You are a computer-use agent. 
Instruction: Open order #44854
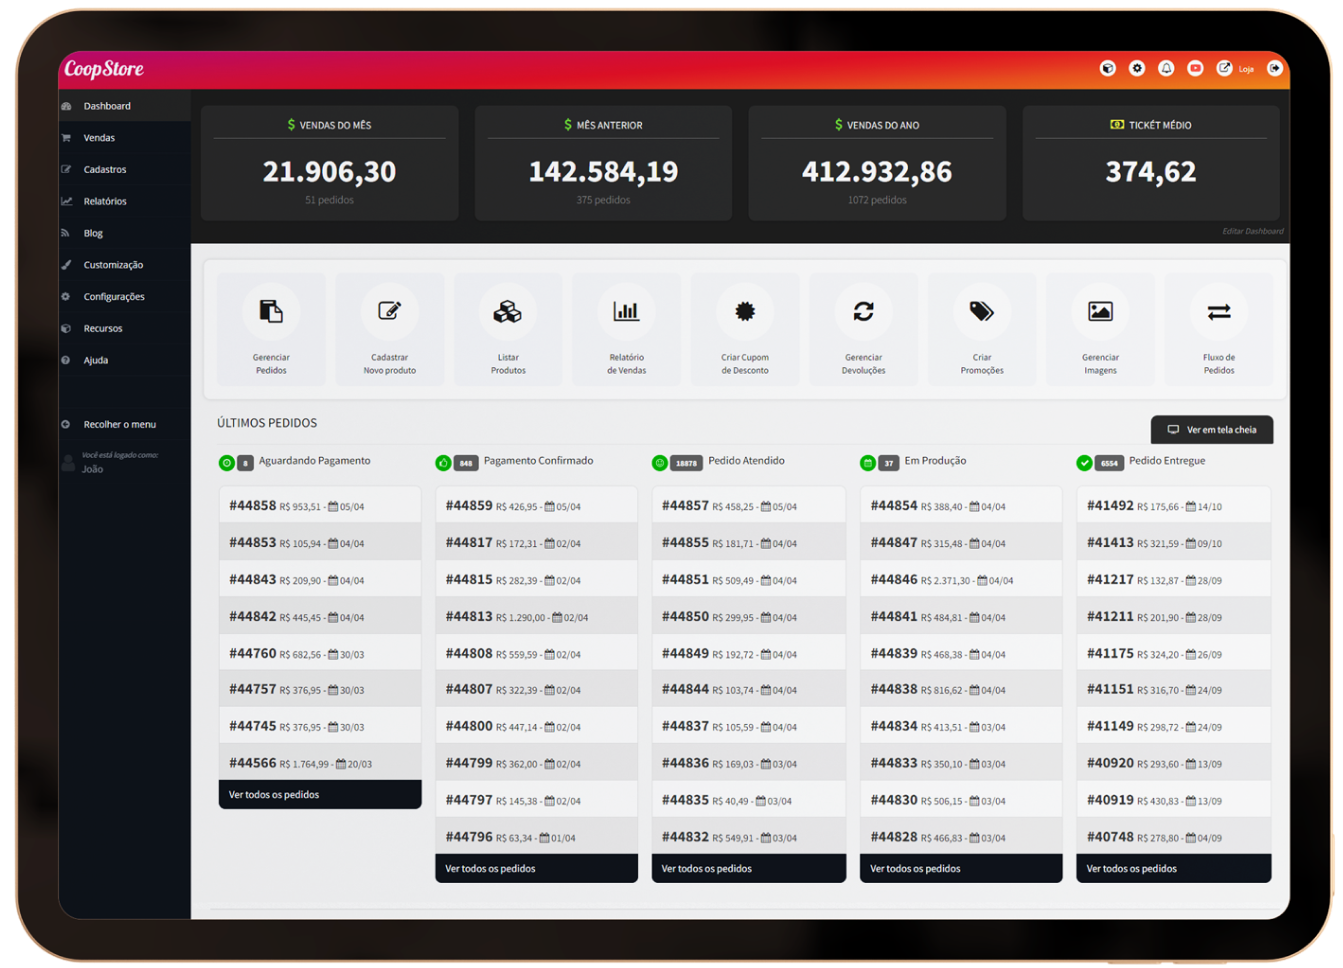tap(961, 506)
